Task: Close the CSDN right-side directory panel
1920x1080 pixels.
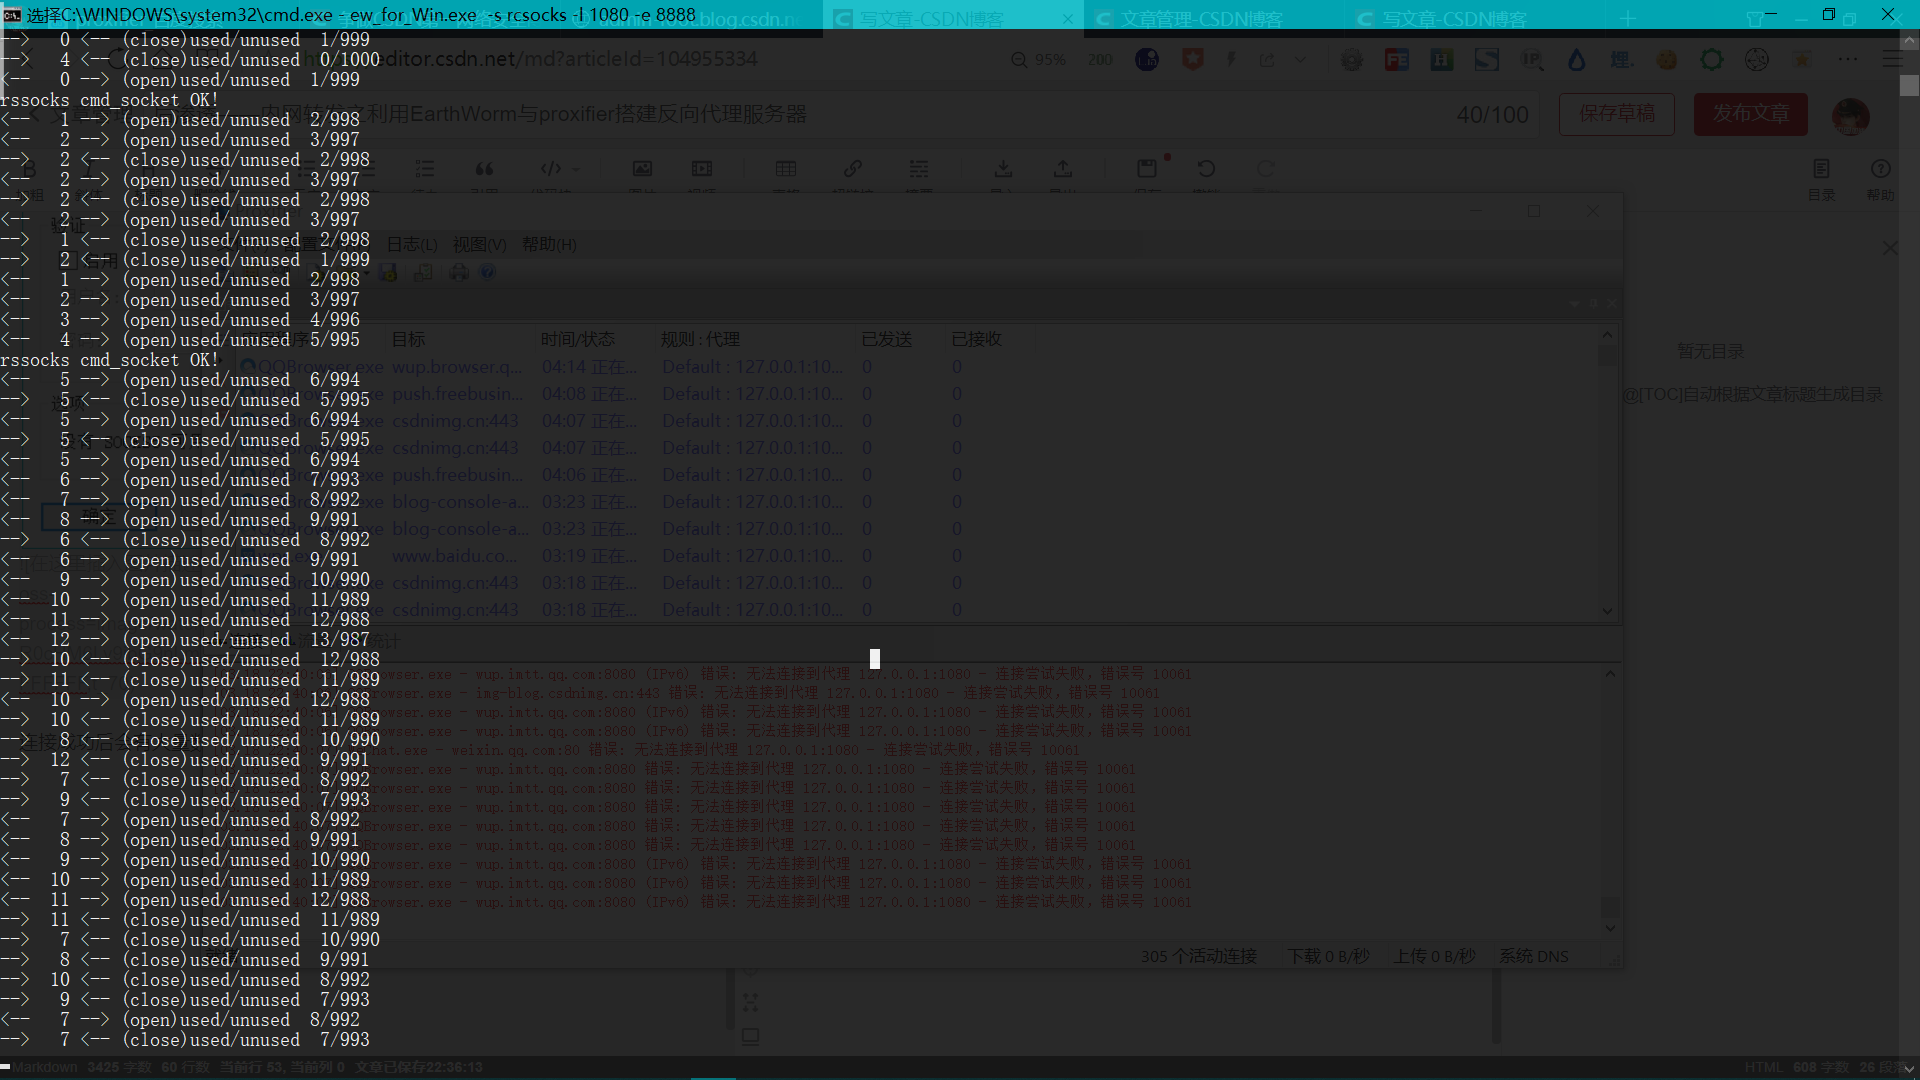Action: (1889, 247)
